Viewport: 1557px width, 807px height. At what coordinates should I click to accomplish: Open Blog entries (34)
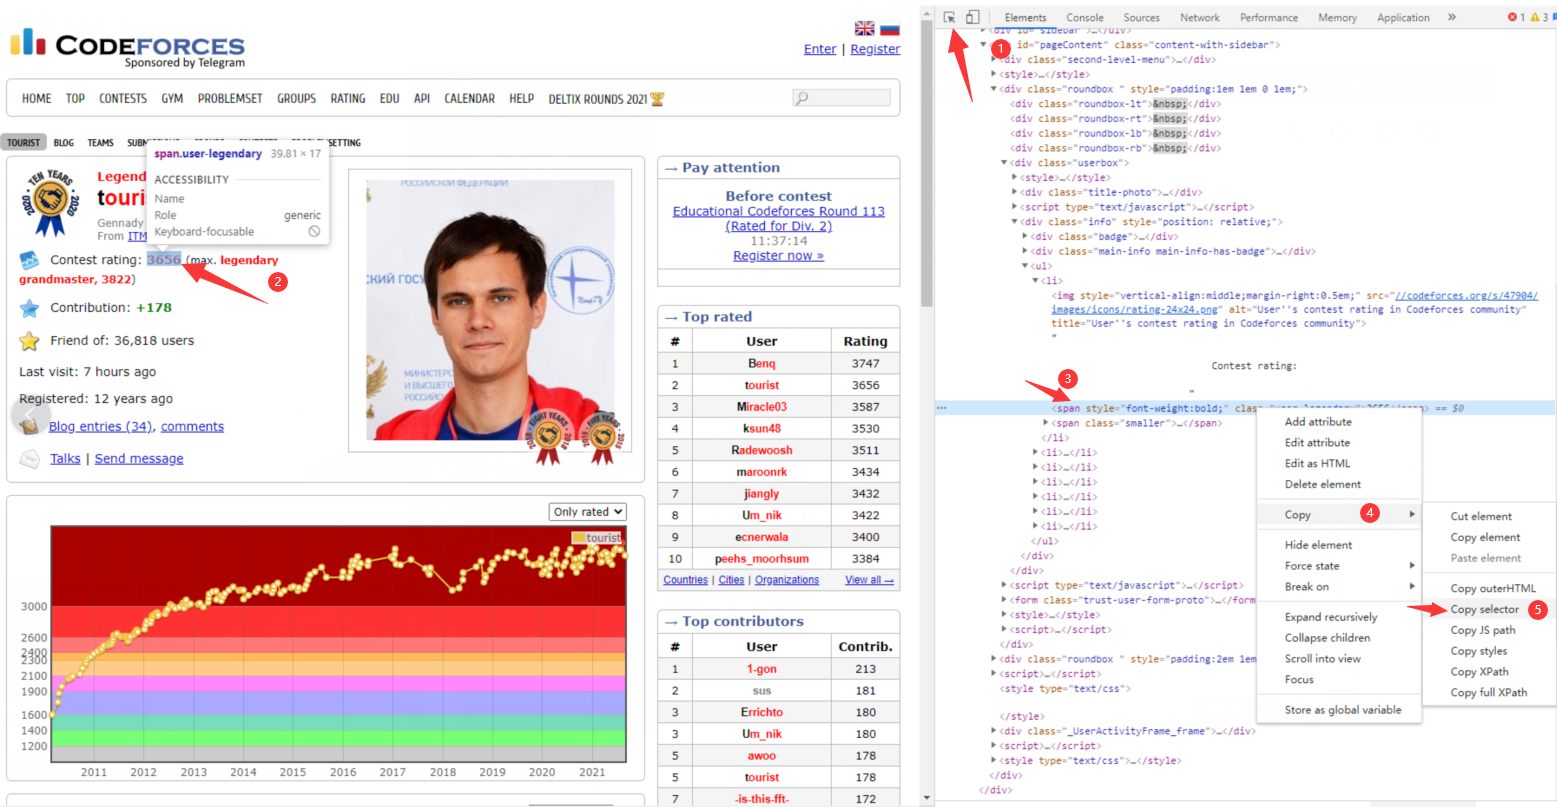coord(100,426)
